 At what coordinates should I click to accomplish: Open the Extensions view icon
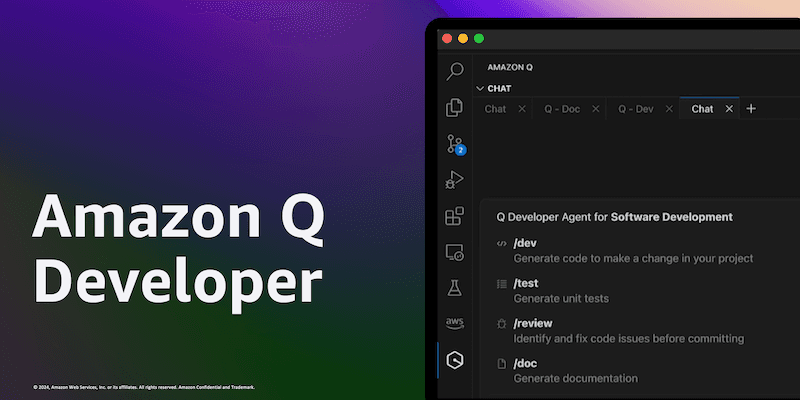pos(455,216)
